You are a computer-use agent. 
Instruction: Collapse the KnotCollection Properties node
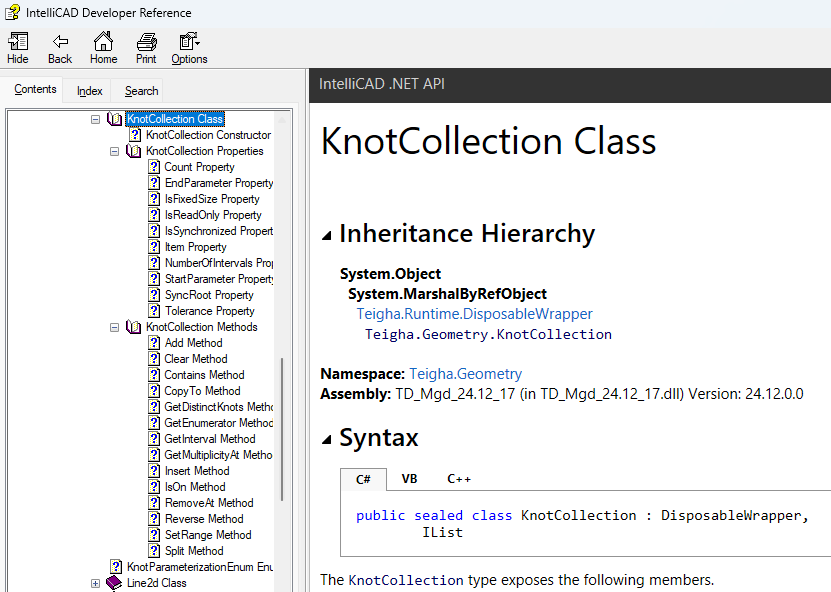pos(114,152)
